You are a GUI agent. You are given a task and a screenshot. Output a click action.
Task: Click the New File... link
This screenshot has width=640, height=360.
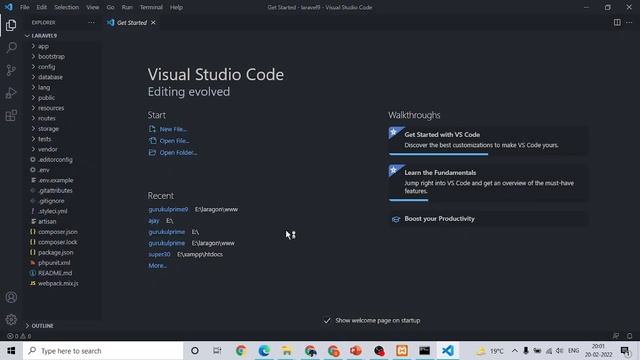pos(173,129)
